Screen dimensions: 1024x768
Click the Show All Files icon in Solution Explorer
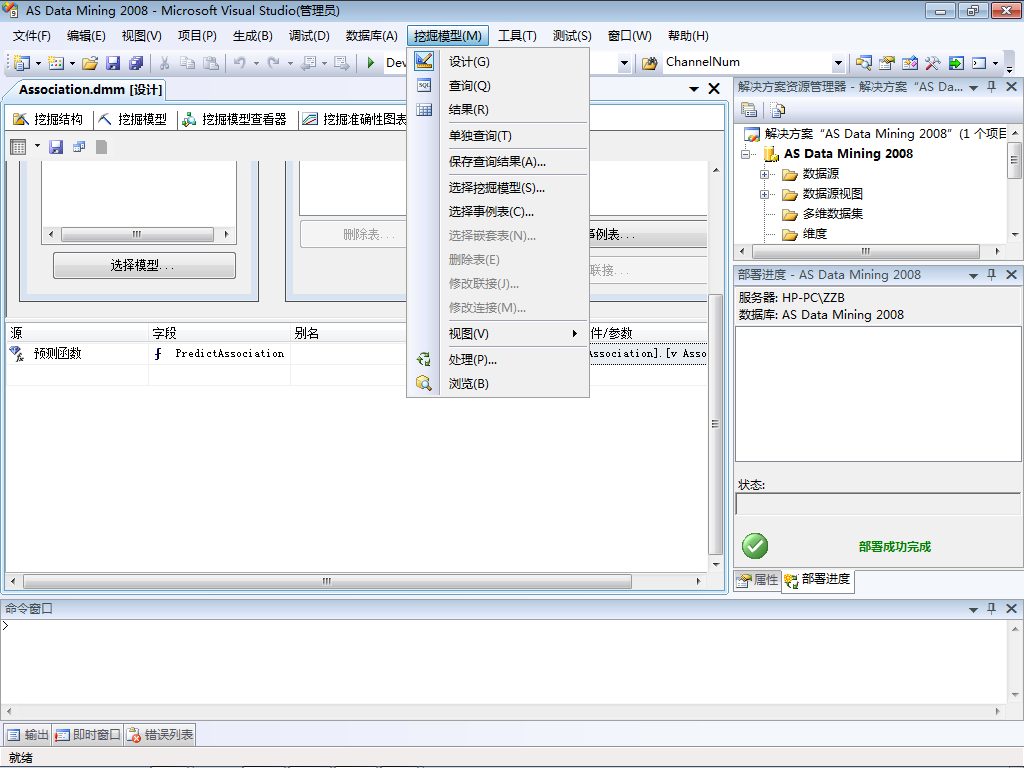tap(777, 110)
